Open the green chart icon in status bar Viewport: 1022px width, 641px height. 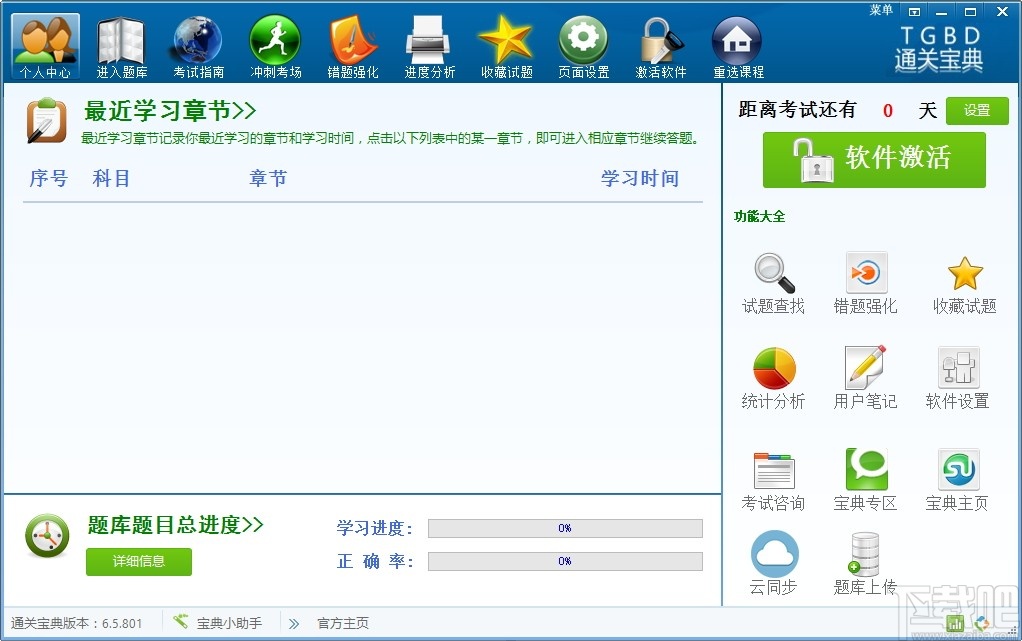pos(955,623)
